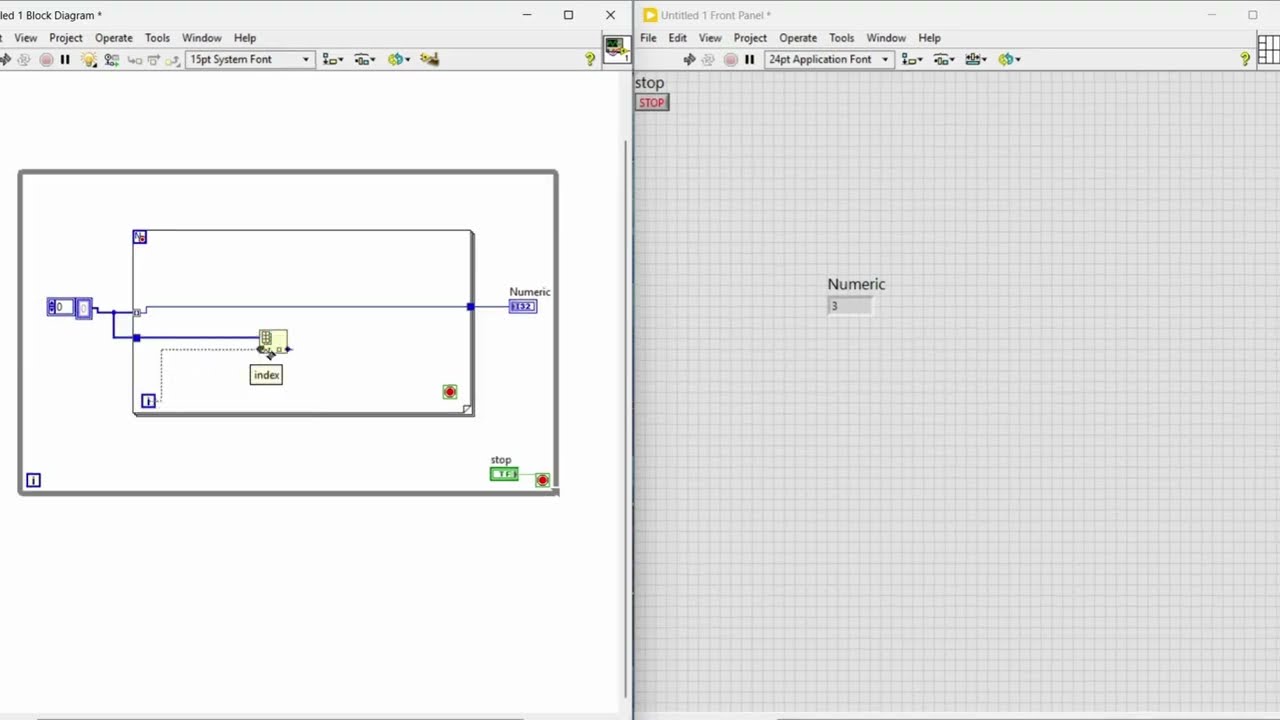Open Edit menu in Front Panel window
The image size is (1280, 720).
click(678, 38)
